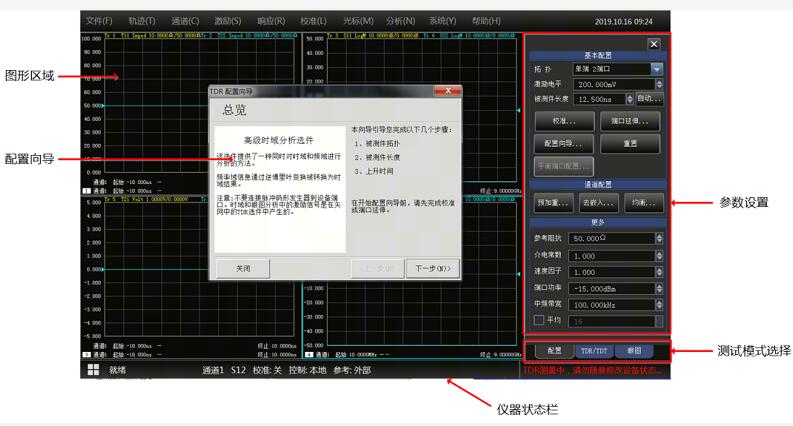Click the 更多 section header
Screen dimensions: 793x426
[598, 222]
